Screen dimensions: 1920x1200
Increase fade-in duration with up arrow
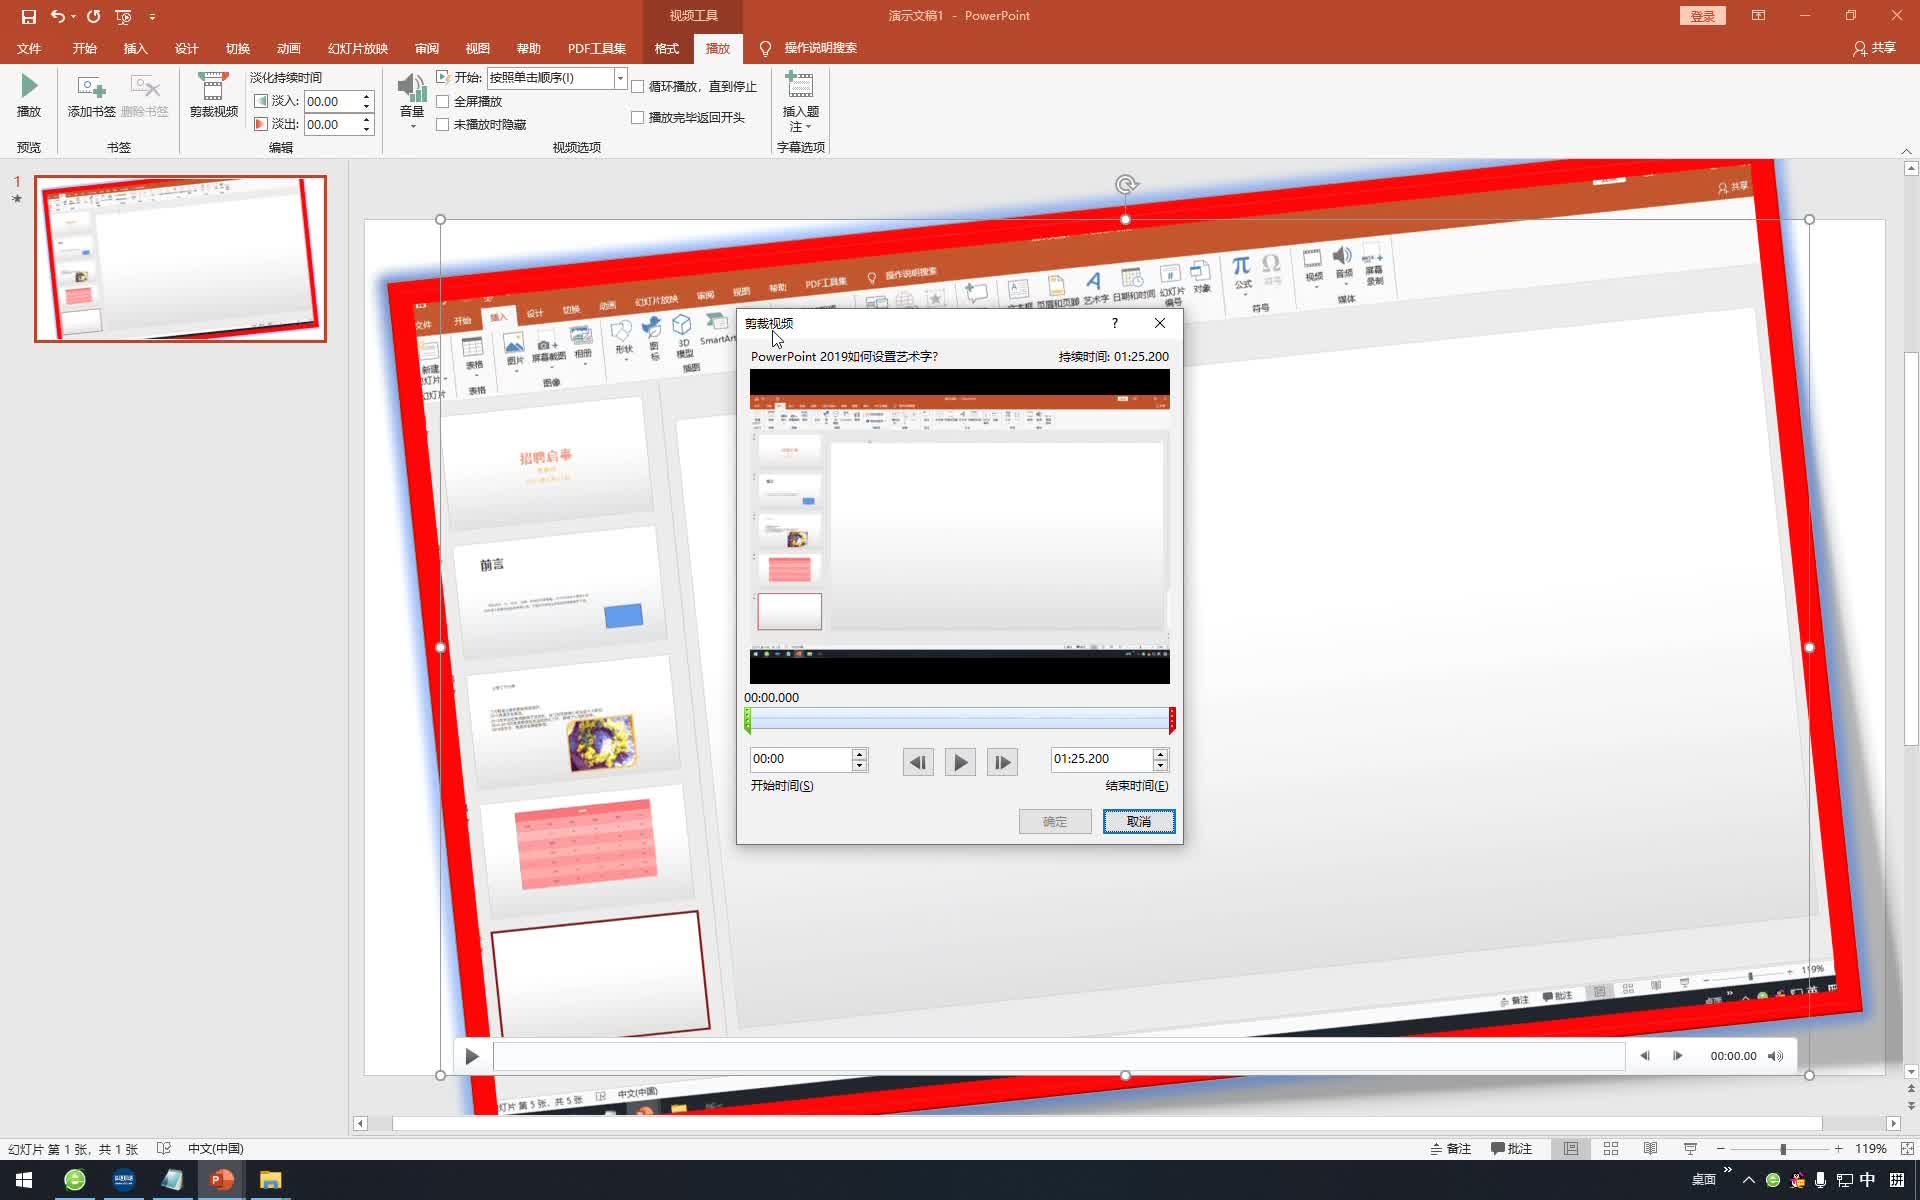coord(366,97)
